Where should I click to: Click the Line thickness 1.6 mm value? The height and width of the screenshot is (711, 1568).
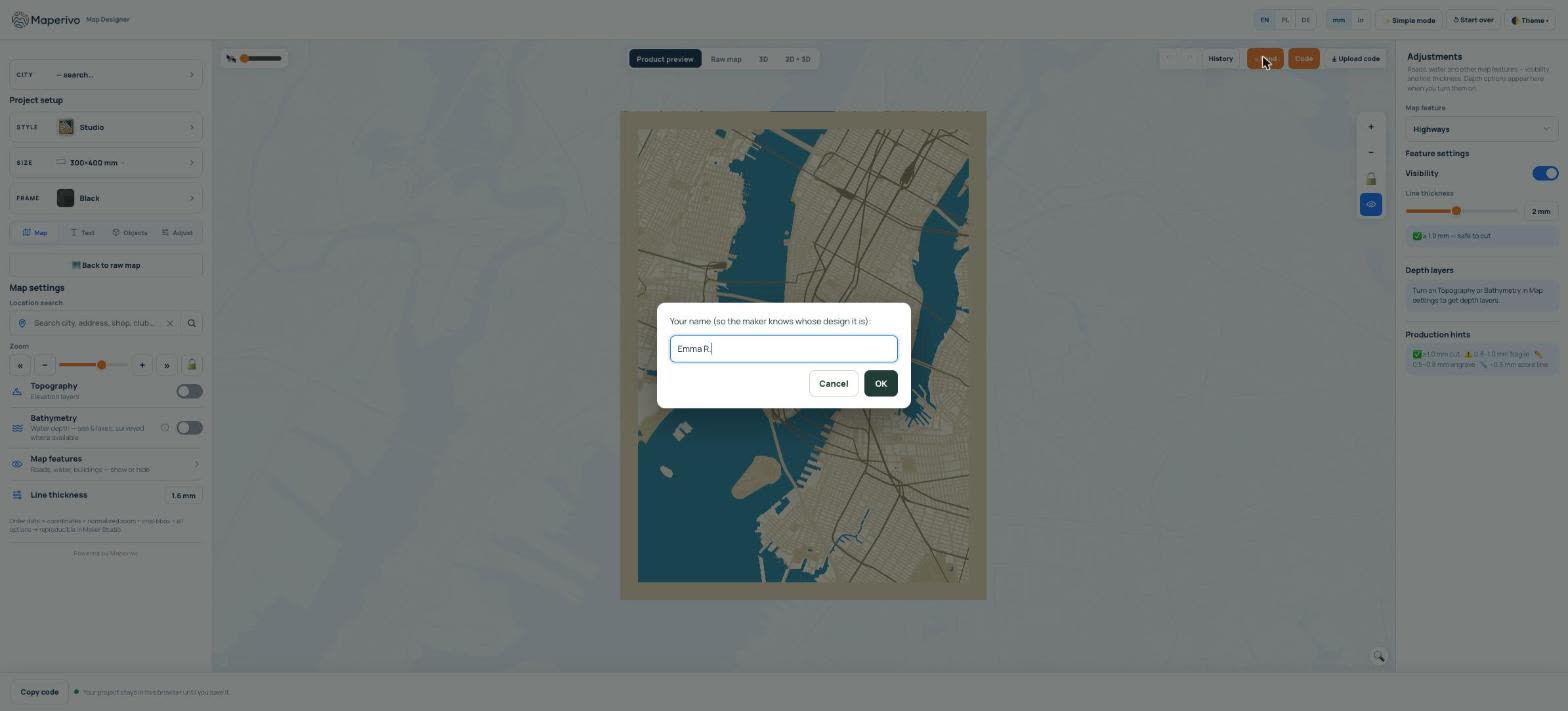183,495
